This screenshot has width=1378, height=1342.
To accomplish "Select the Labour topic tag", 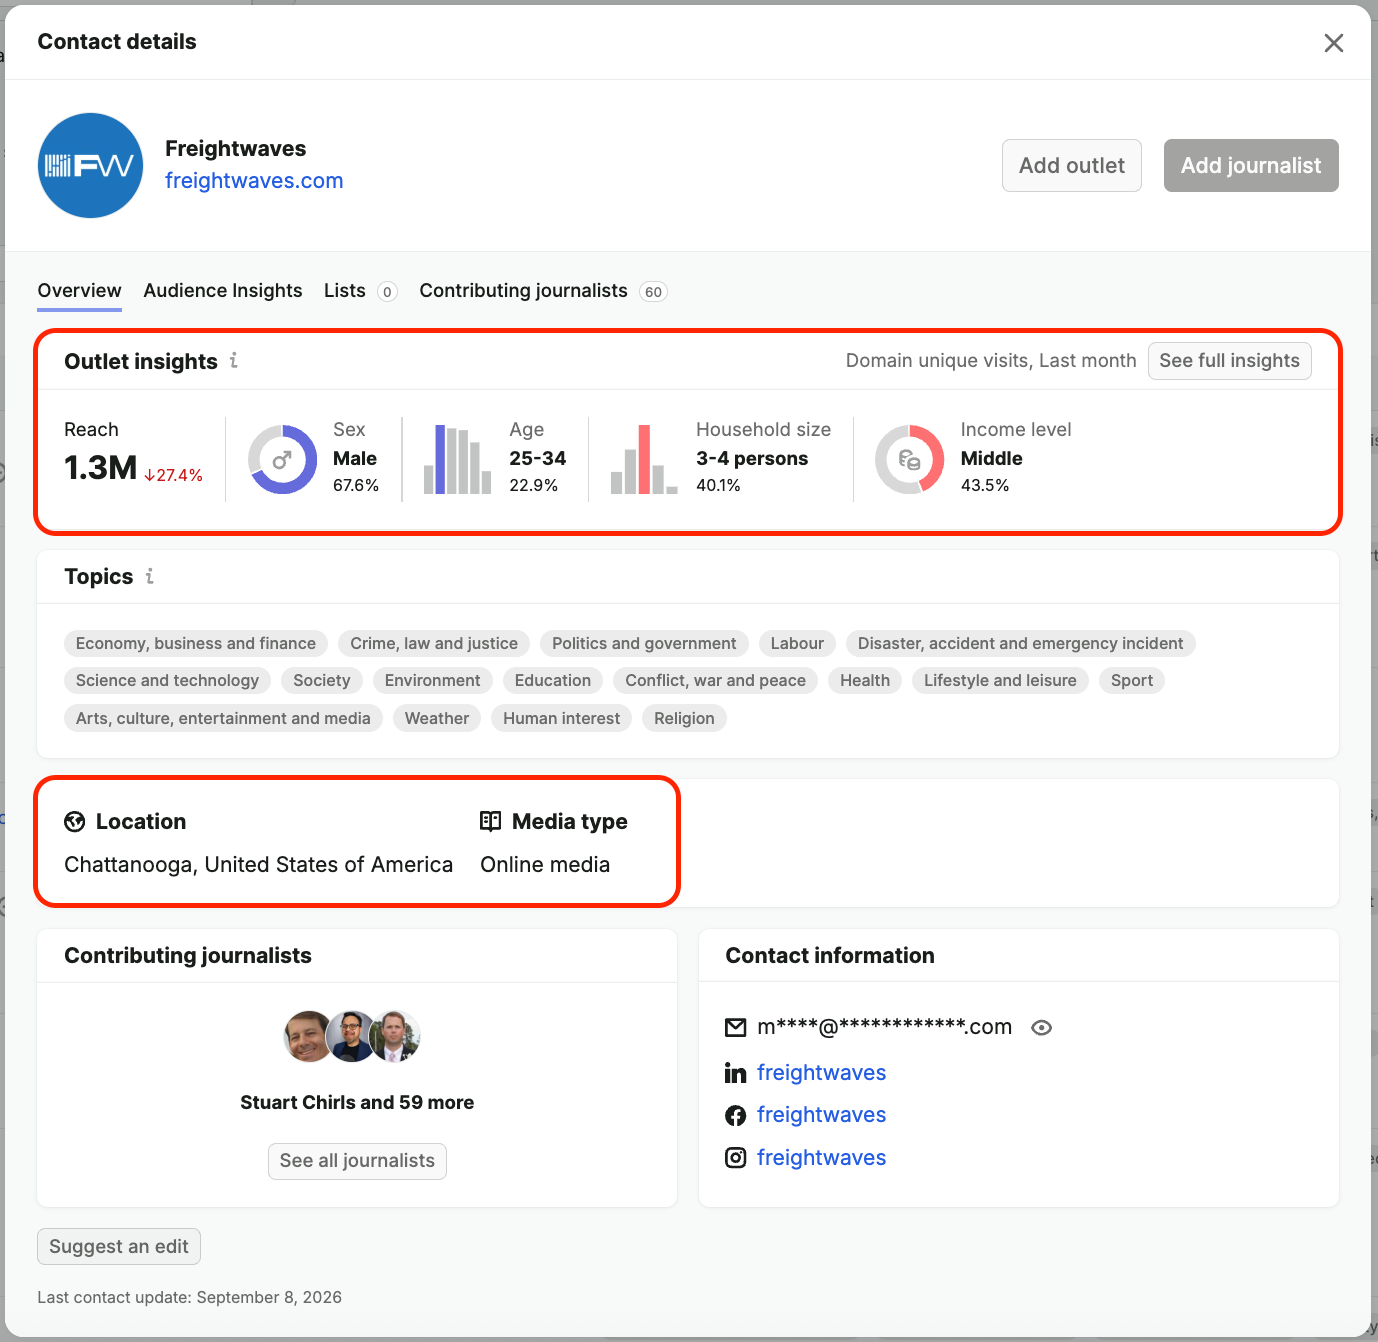I will [797, 643].
